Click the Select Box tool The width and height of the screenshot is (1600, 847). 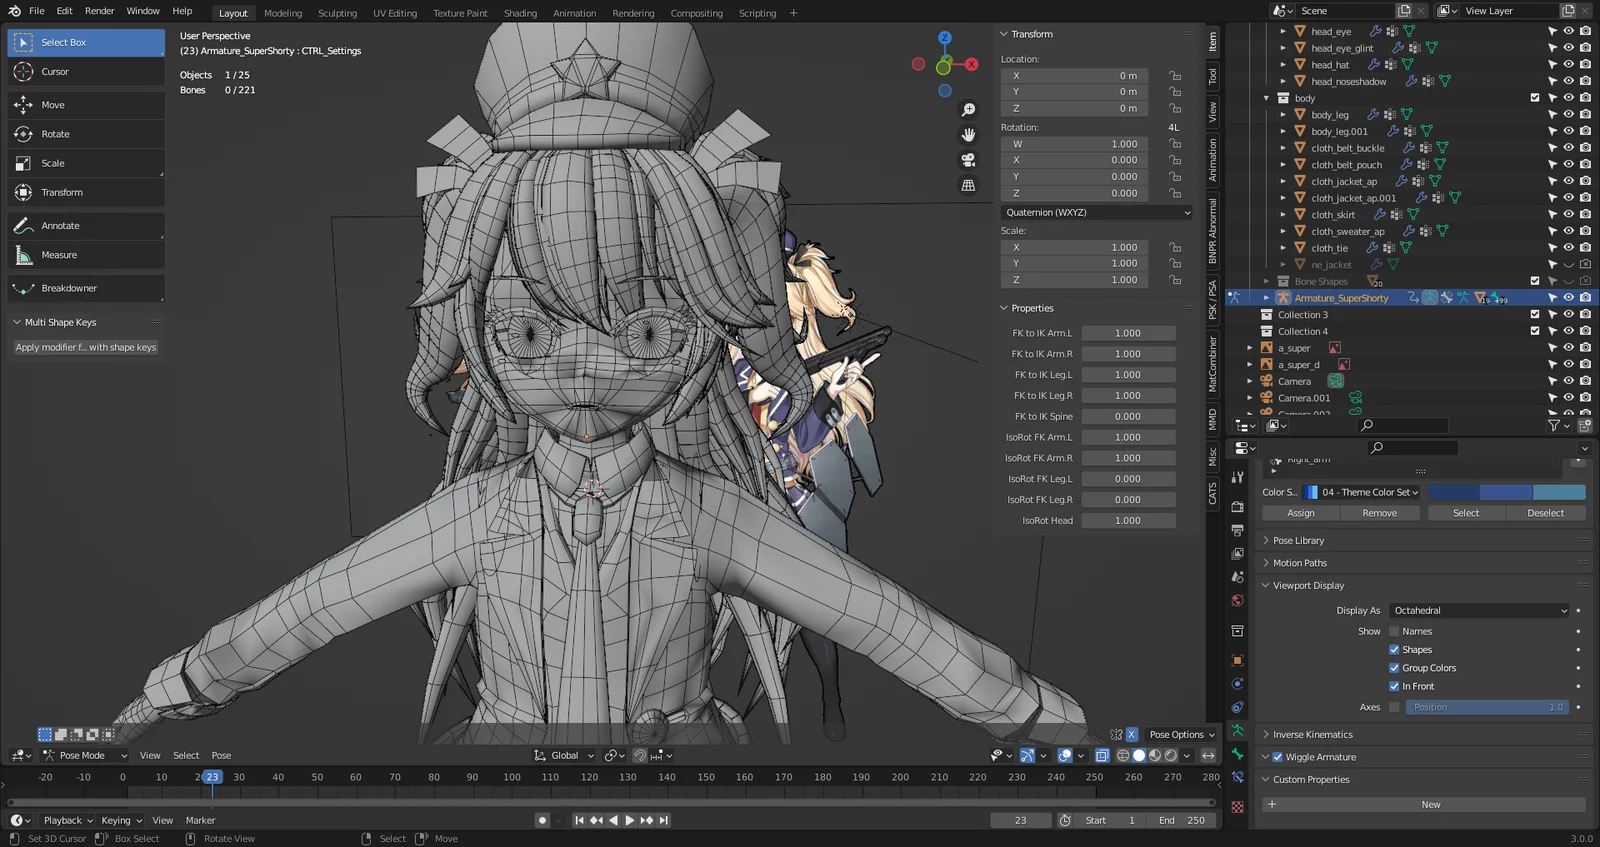tap(86, 43)
